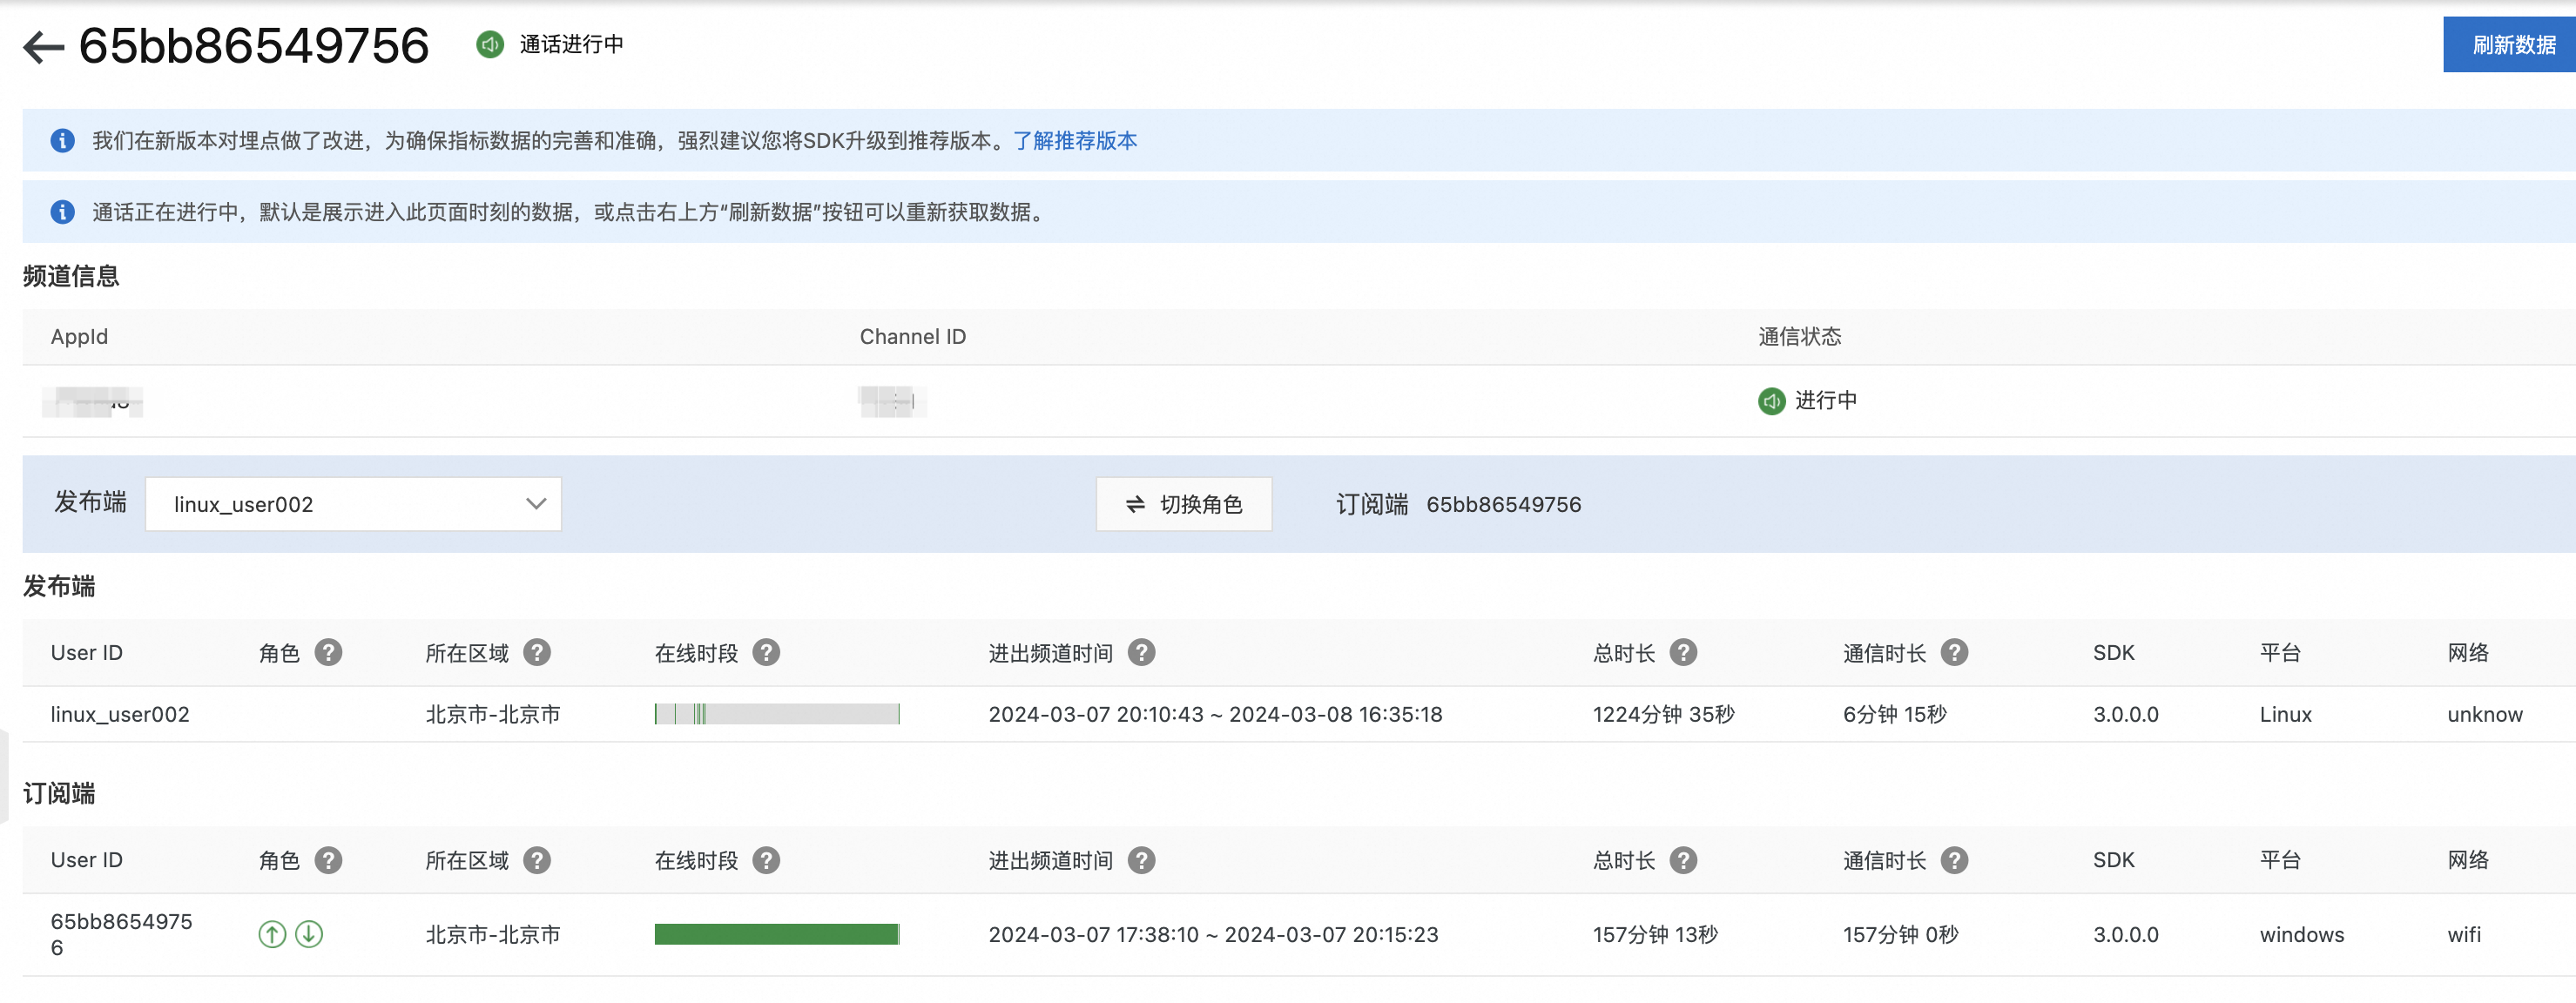Click the 刷新数据 button
The width and height of the screenshot is (2576, 1003).
click(2509, 45)
